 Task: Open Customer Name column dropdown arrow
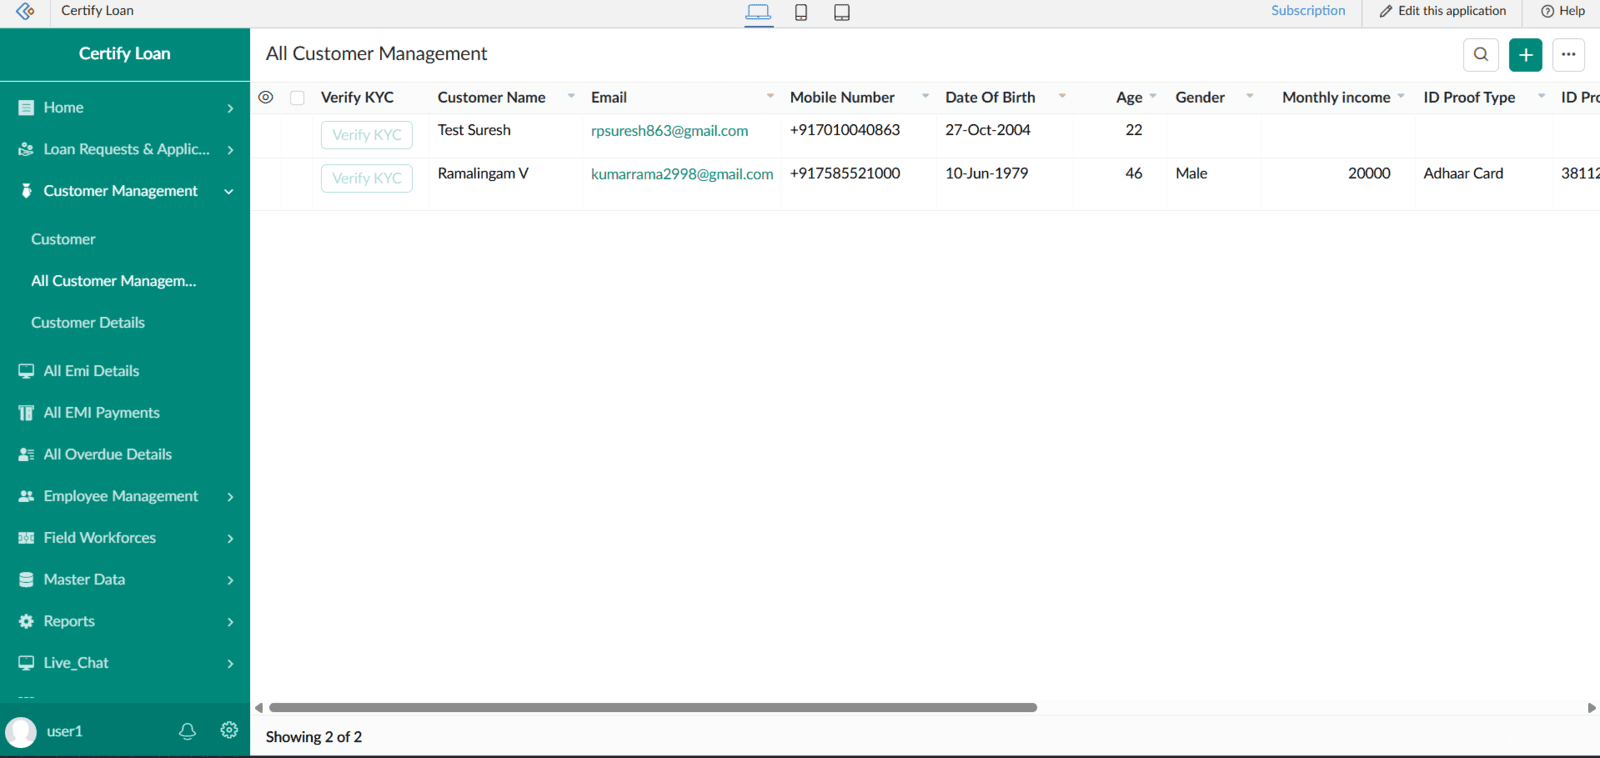[571, 97]
